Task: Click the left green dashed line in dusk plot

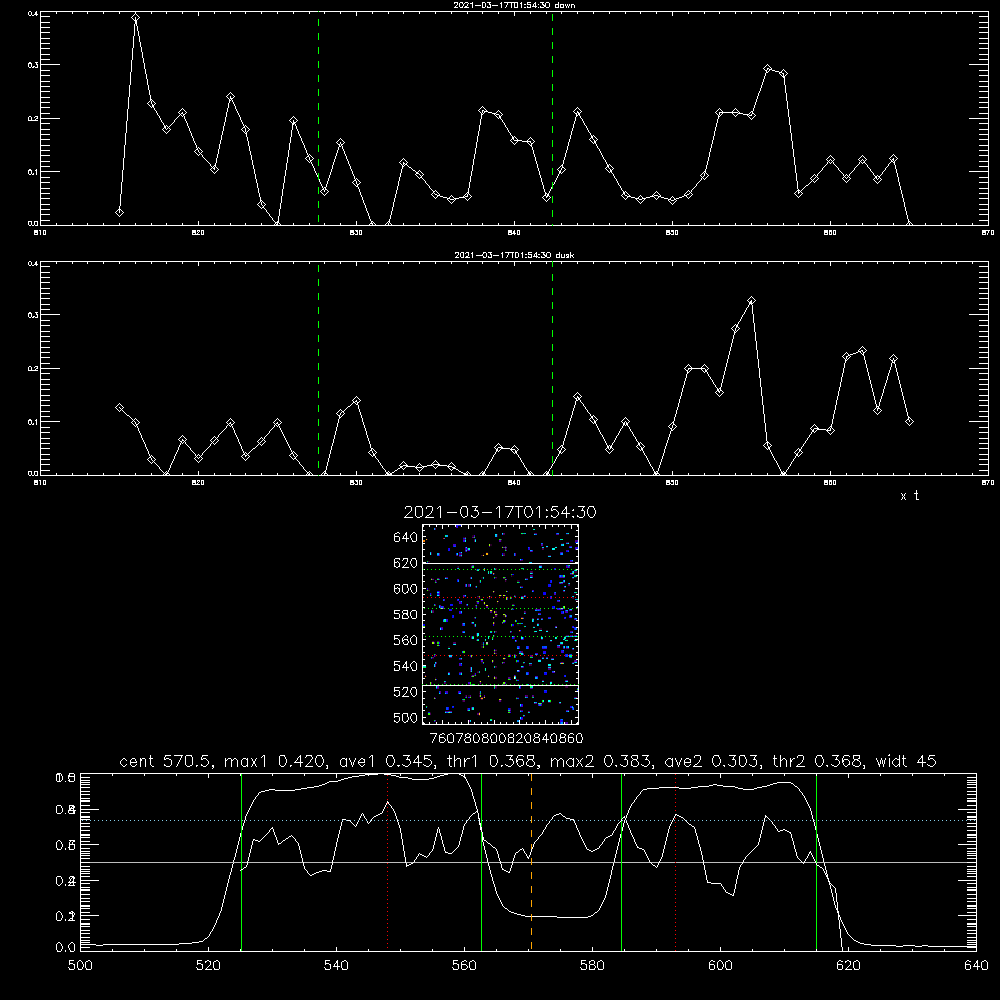Action: click(318, 369)
